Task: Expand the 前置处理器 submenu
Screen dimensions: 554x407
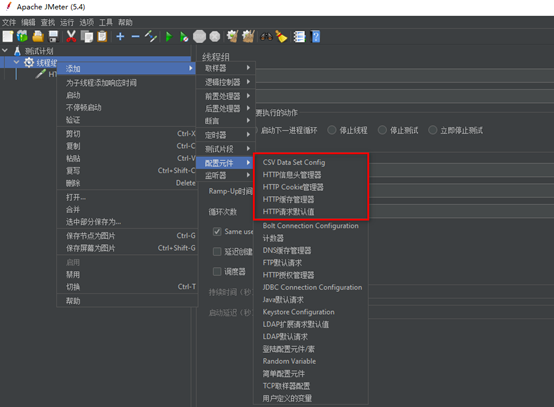Action: [x=225, y=96]
